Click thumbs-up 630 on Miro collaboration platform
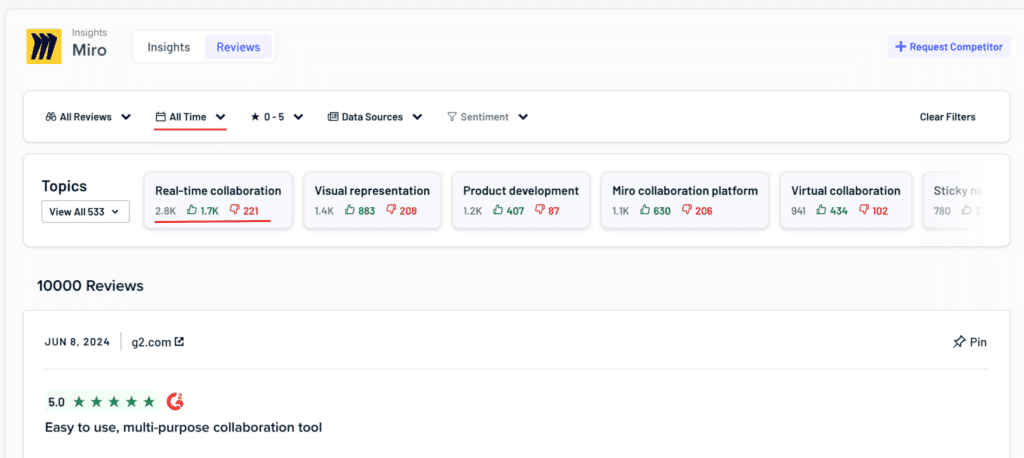 [655, 210]
